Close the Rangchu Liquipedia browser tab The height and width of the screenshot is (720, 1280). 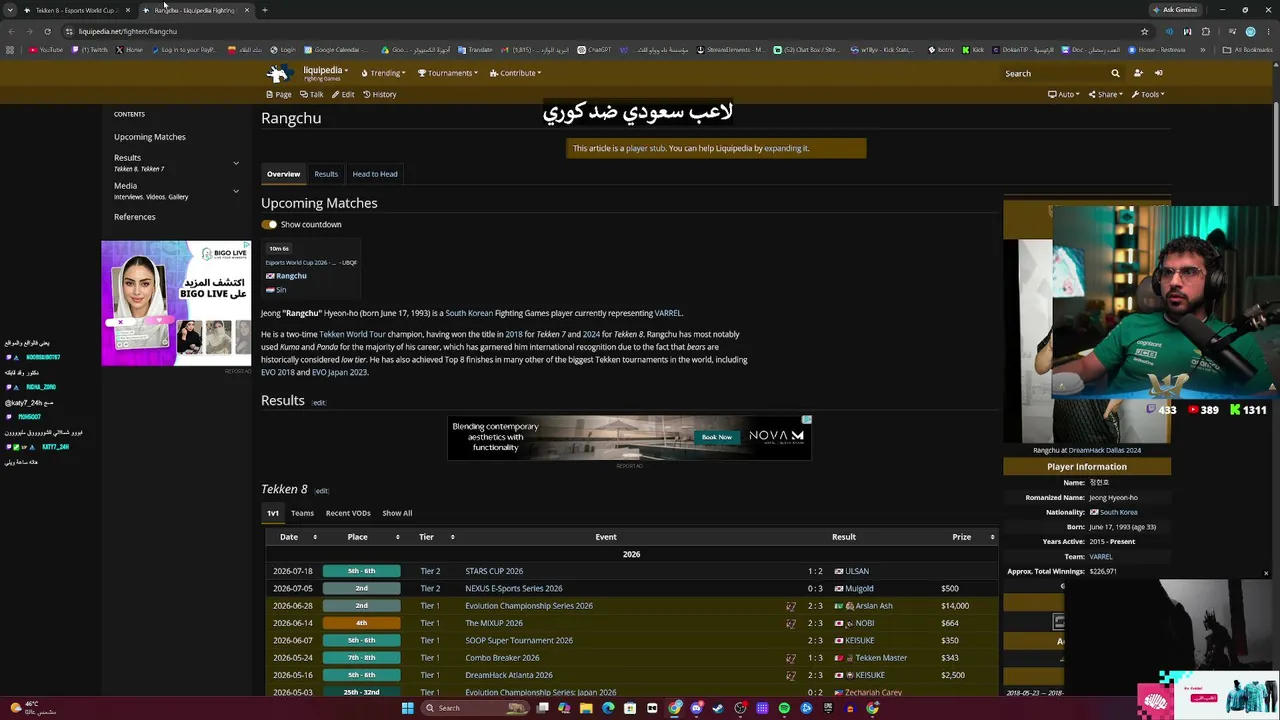pos(246,10)
